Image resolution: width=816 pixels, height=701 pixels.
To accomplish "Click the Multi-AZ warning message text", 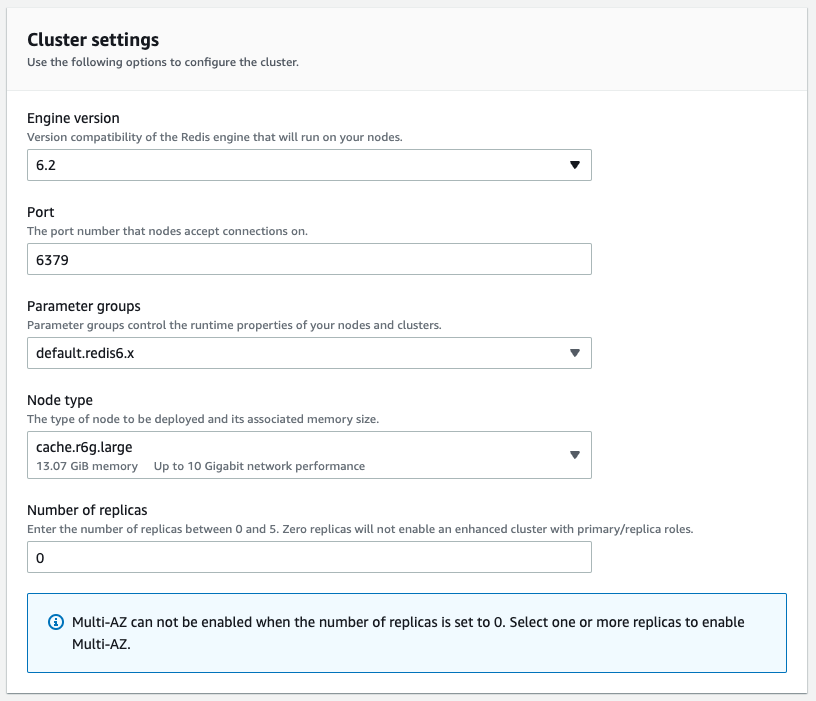I will click(x=408, y=633).
